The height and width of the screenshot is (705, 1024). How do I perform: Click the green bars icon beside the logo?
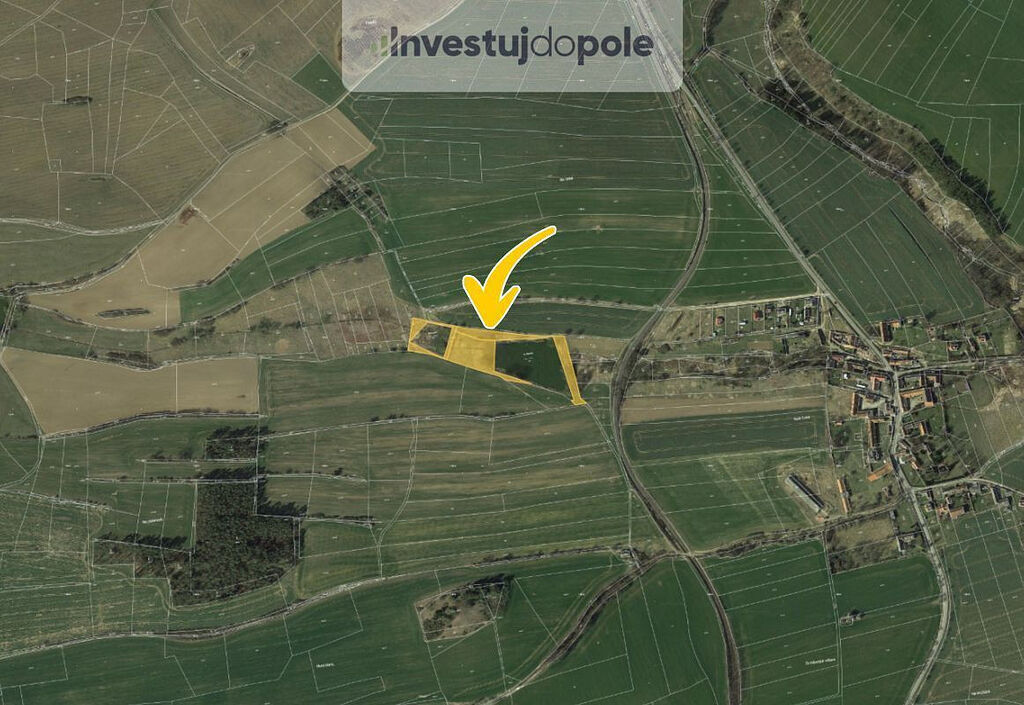click(379, 44)
